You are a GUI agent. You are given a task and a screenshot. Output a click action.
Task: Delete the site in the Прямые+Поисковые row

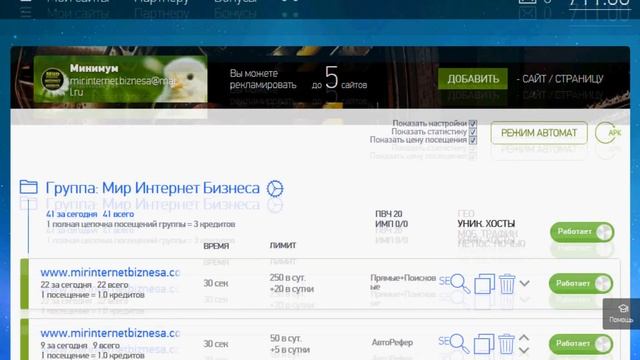tap(507, 283)
